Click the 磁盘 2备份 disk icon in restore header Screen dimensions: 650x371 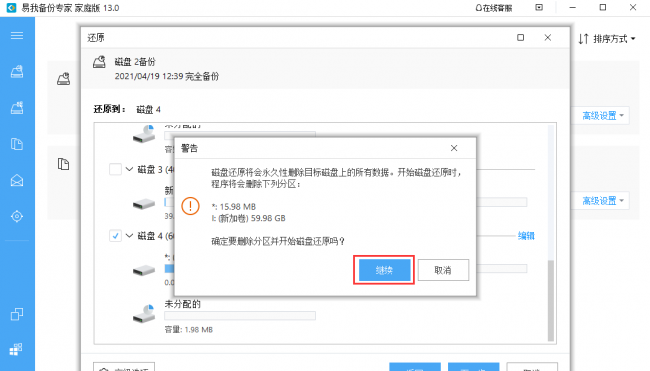[99, 62]
